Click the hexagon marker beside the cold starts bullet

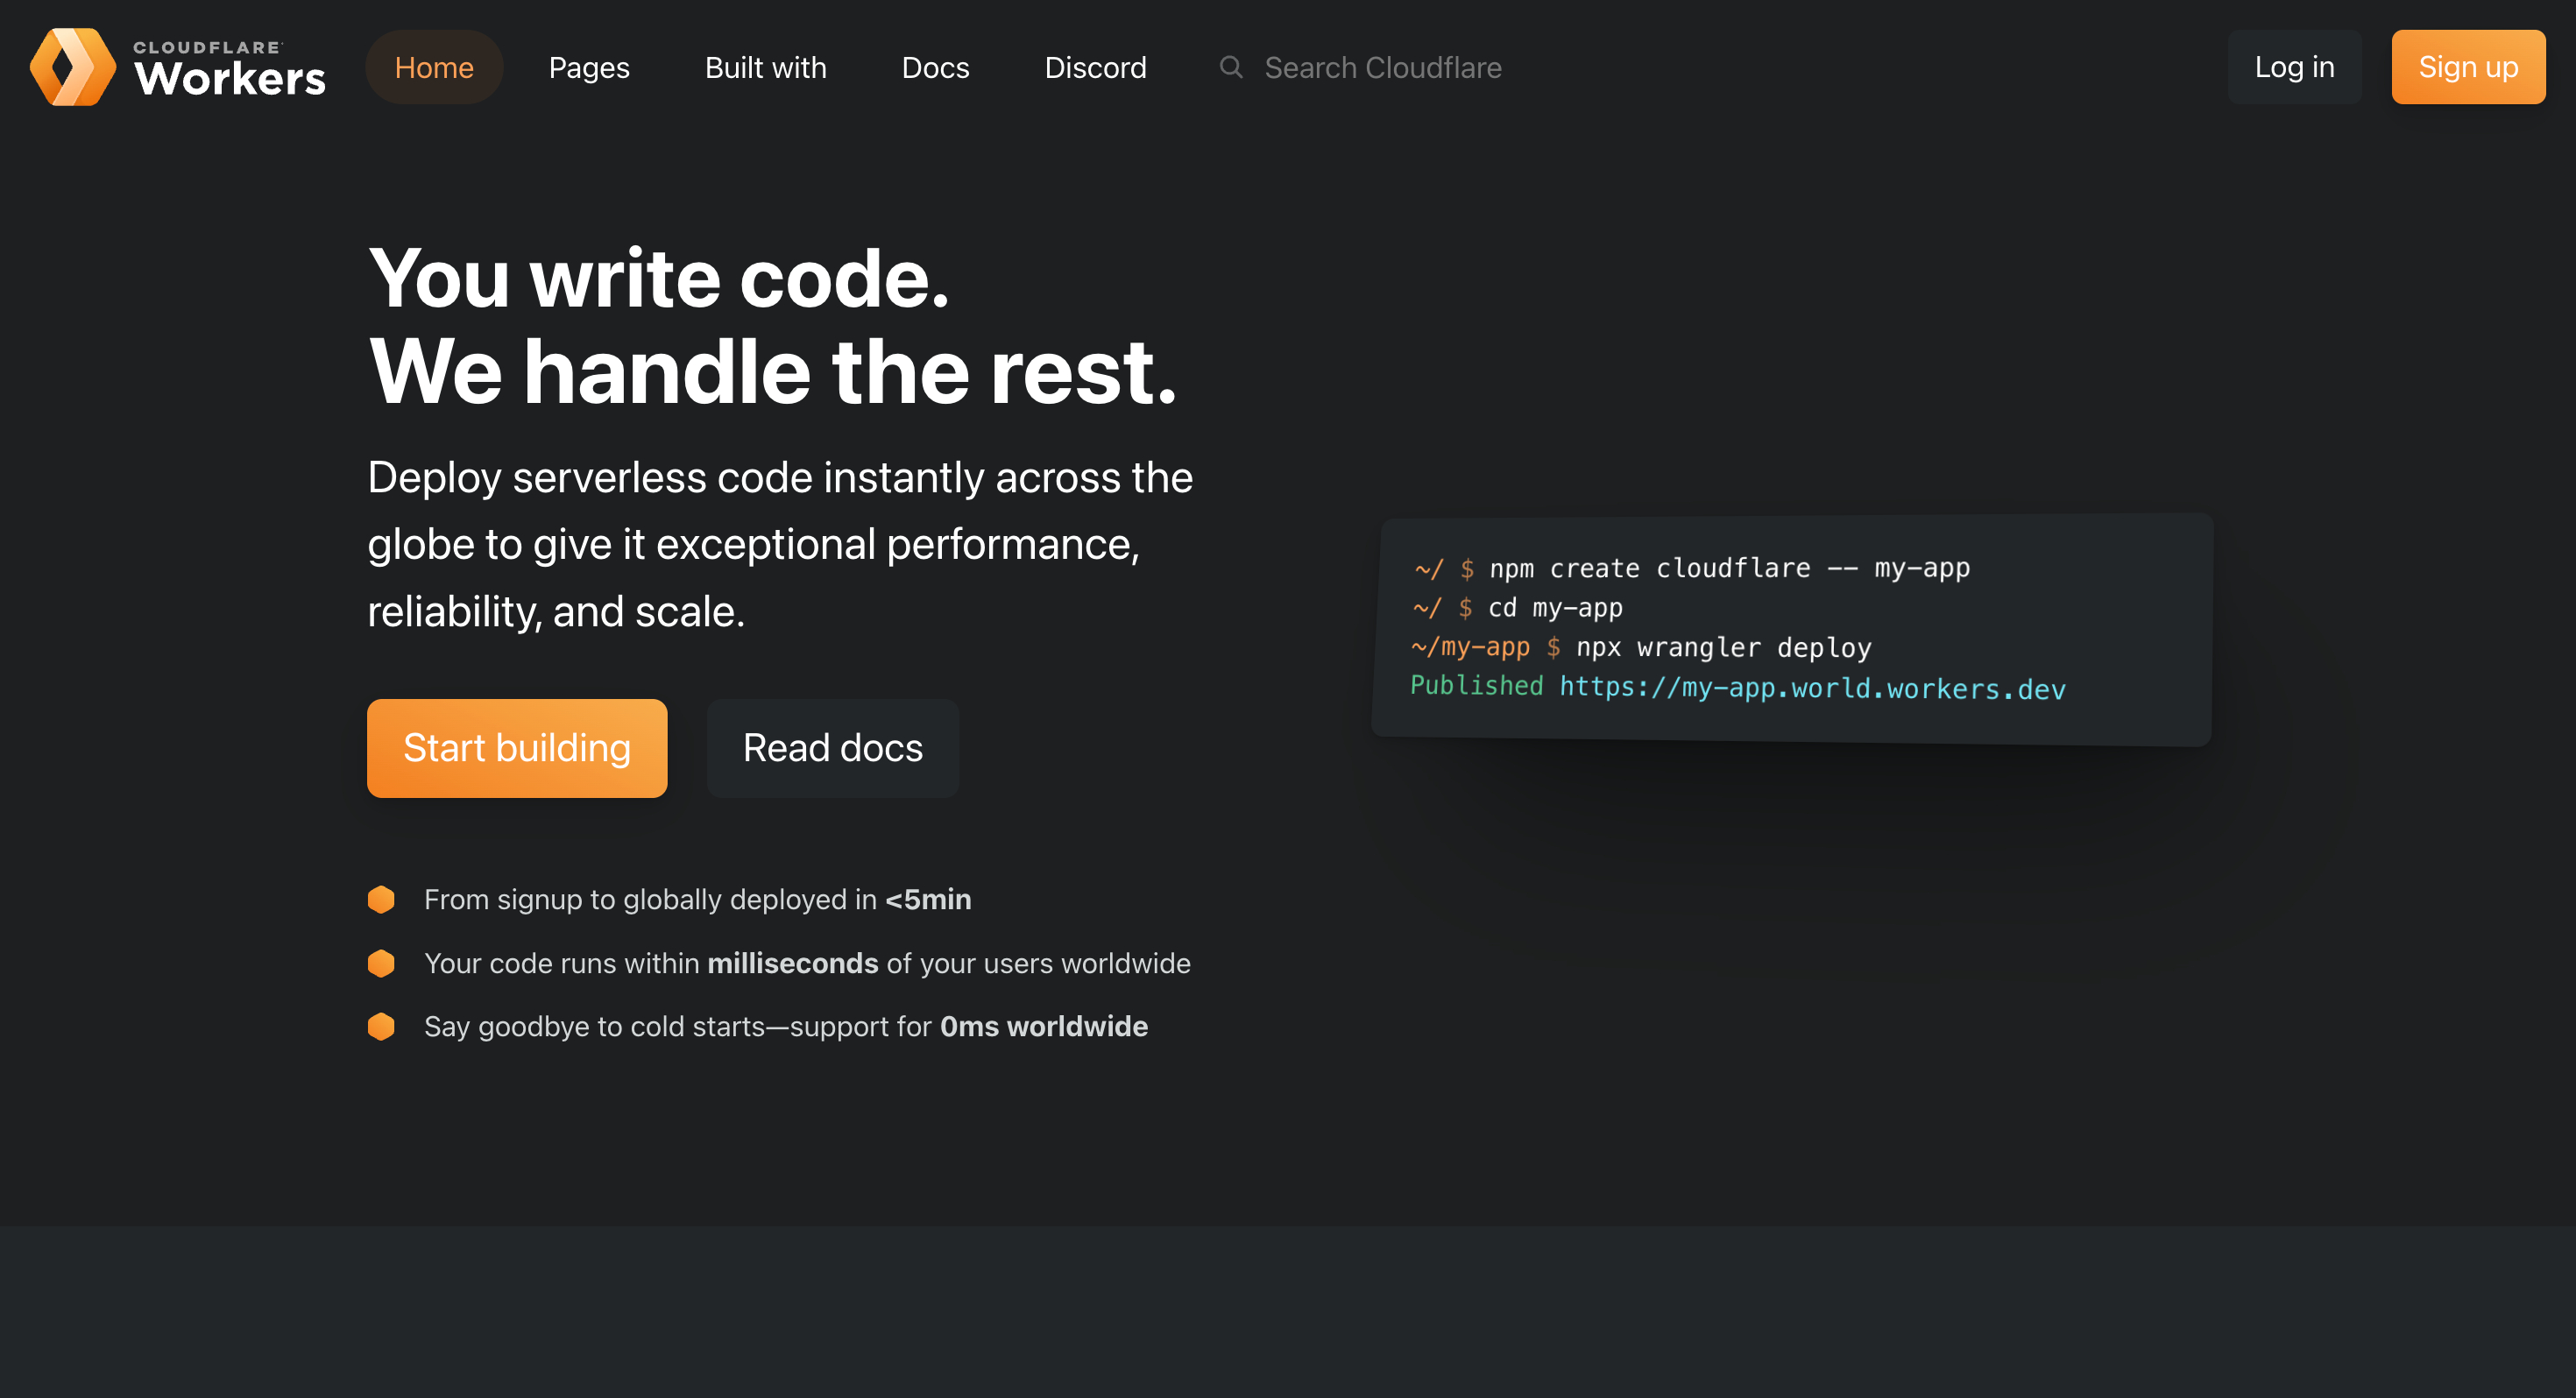(382, 1026)
